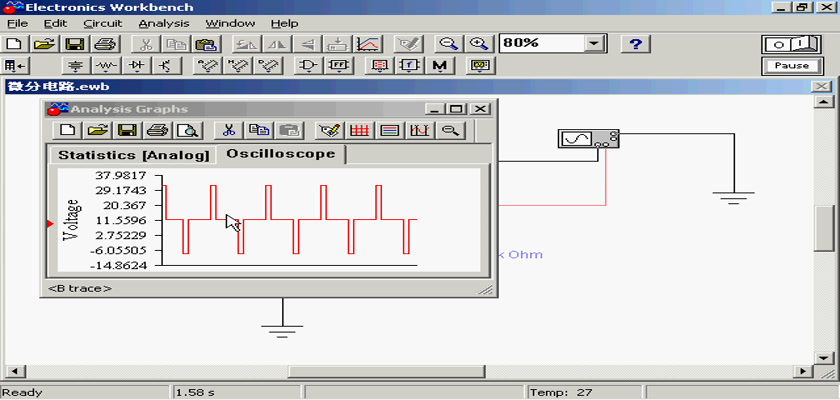This screenshot has width=840, height=400.
Task: Open a circuit file from main toolbar
Action: (46, 44)
